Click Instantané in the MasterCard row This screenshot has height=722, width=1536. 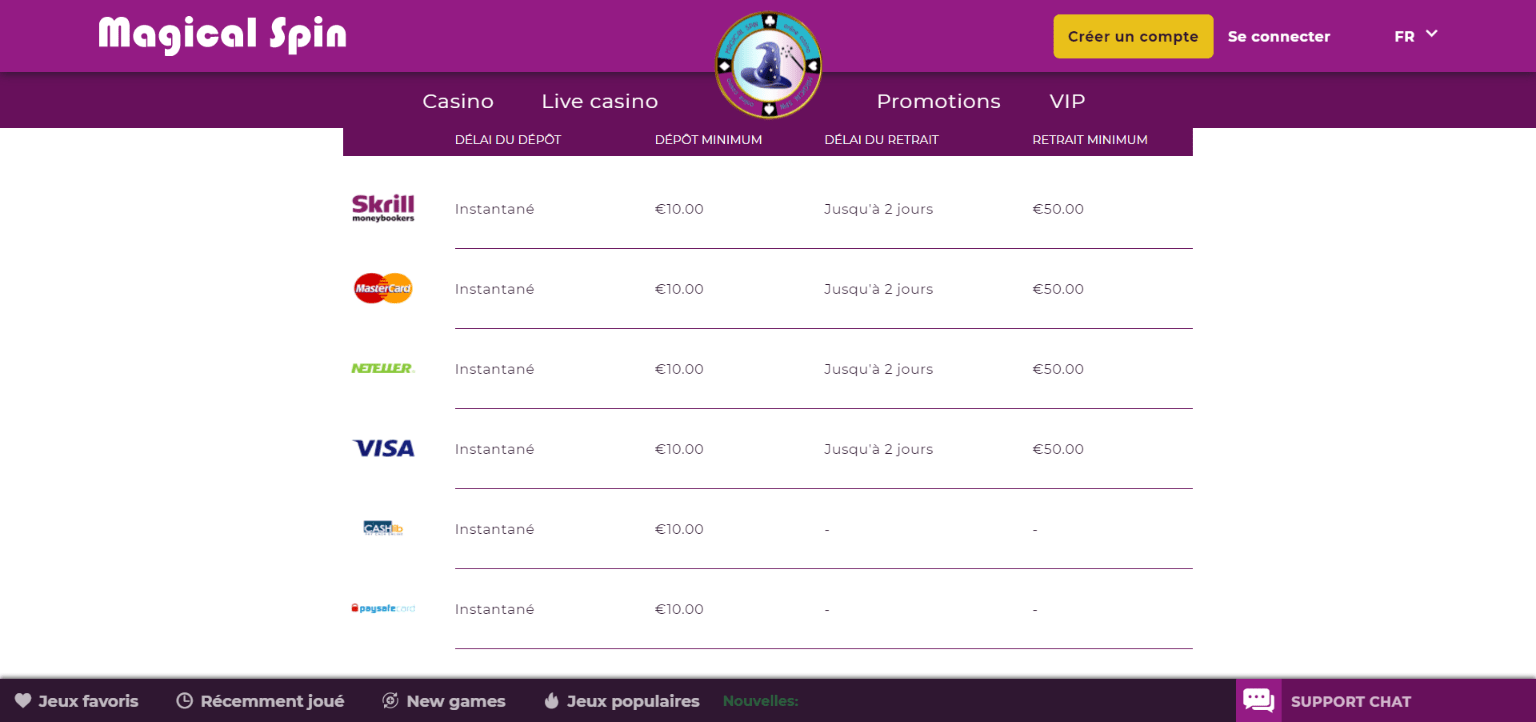[x=495, y=289]
